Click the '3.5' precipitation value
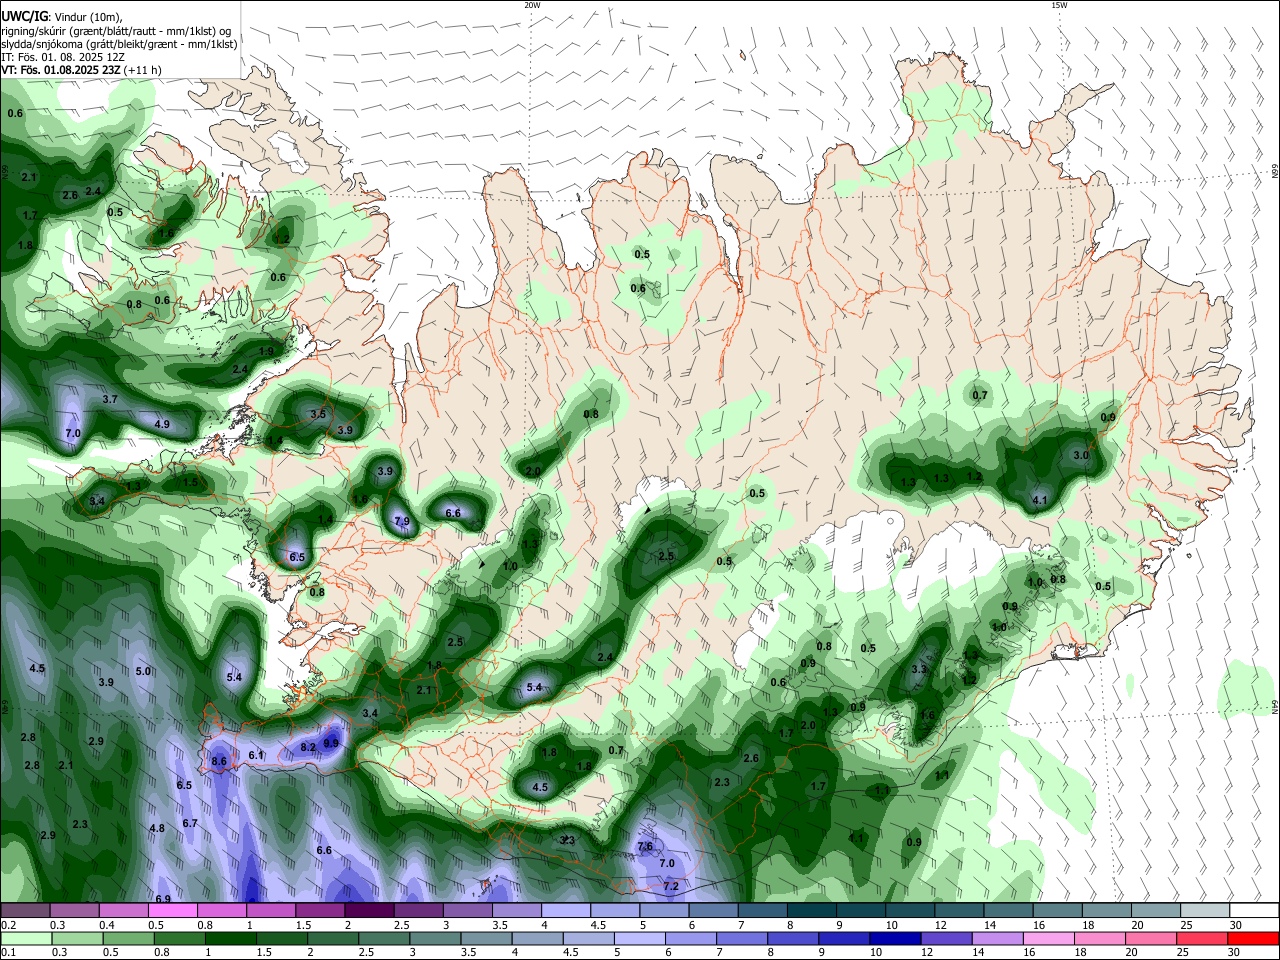 point(318,414)
